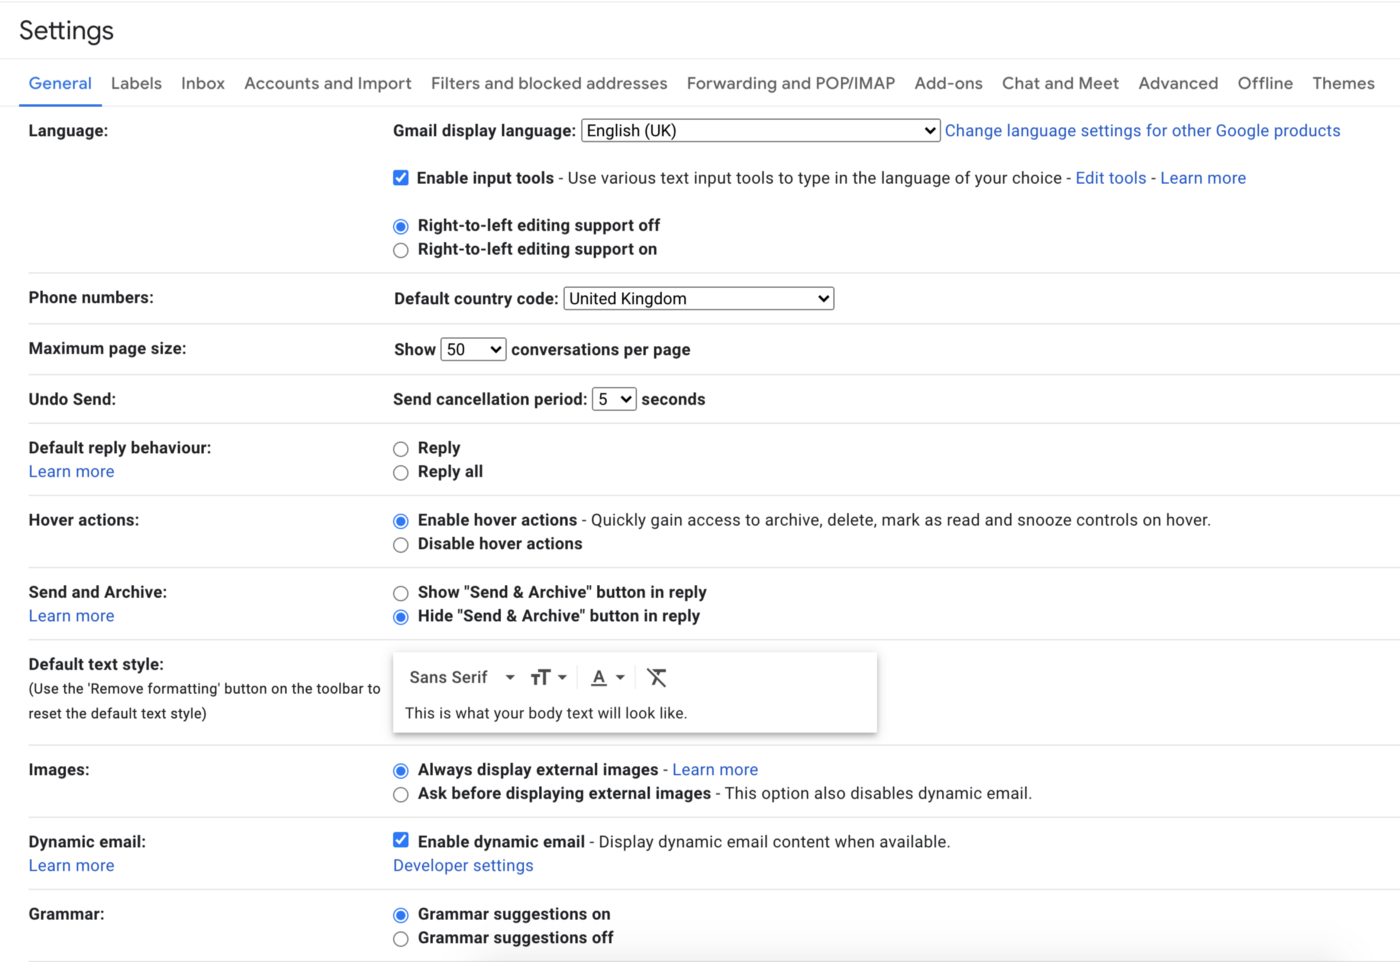Select Right-to-left editing support on
This screenshot has height=962, width=1400.
click(401, 250)
